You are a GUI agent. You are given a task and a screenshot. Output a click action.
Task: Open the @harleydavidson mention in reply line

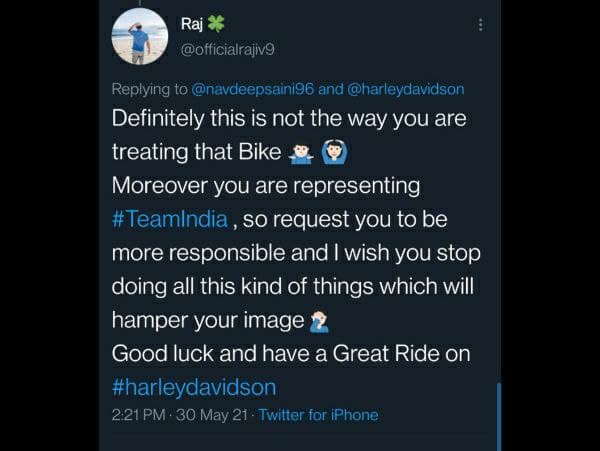(x=406, y=89)
